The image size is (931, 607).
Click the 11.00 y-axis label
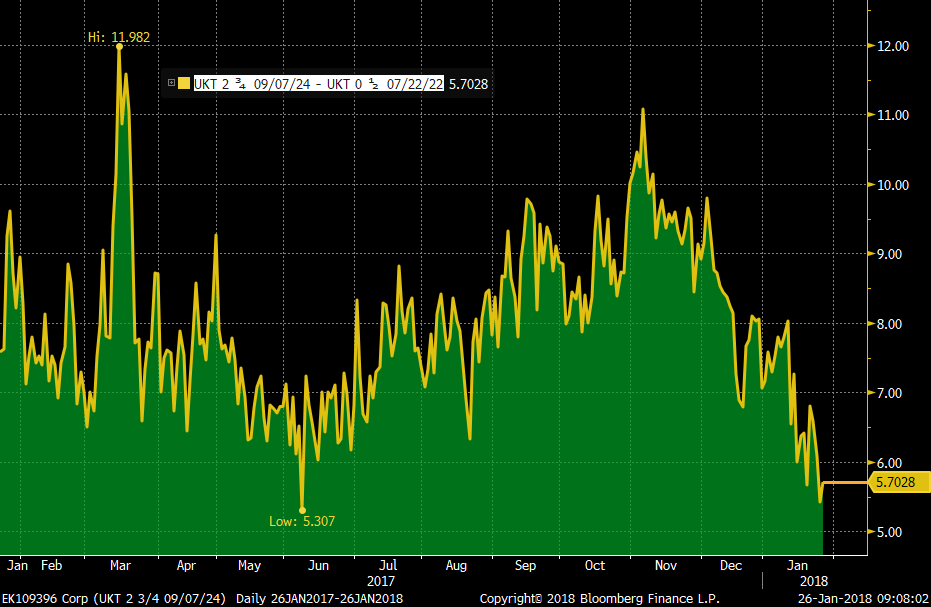click(893, 115)
